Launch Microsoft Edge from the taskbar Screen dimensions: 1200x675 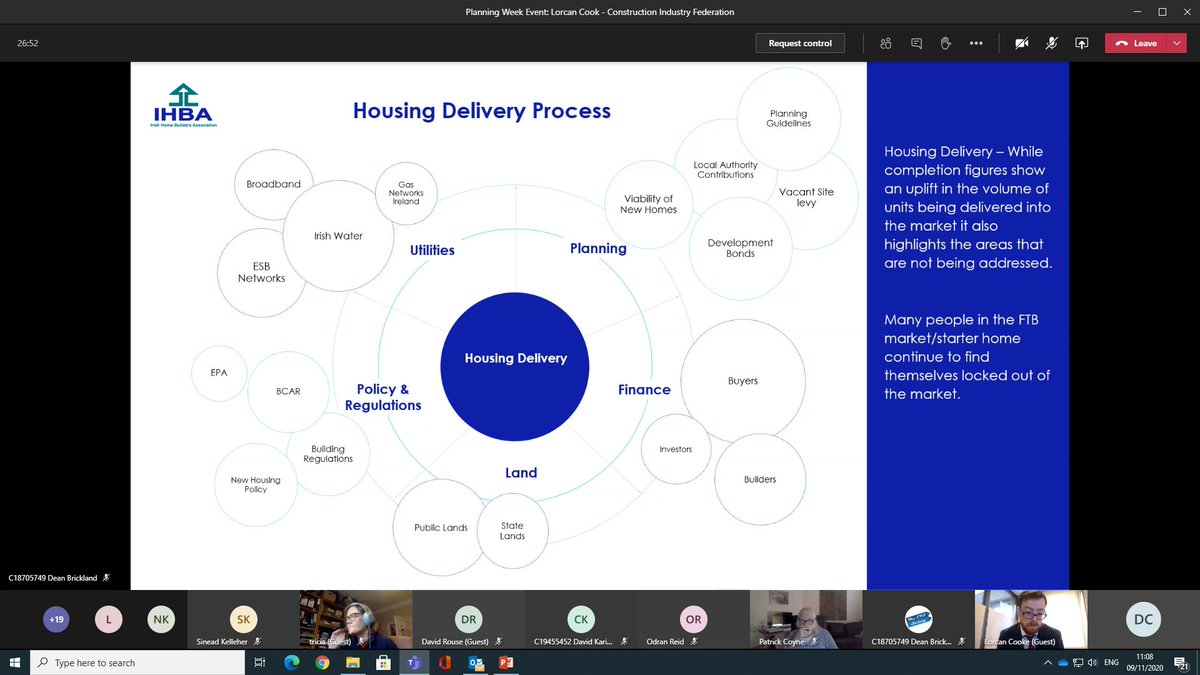click(x=291, y=662)
